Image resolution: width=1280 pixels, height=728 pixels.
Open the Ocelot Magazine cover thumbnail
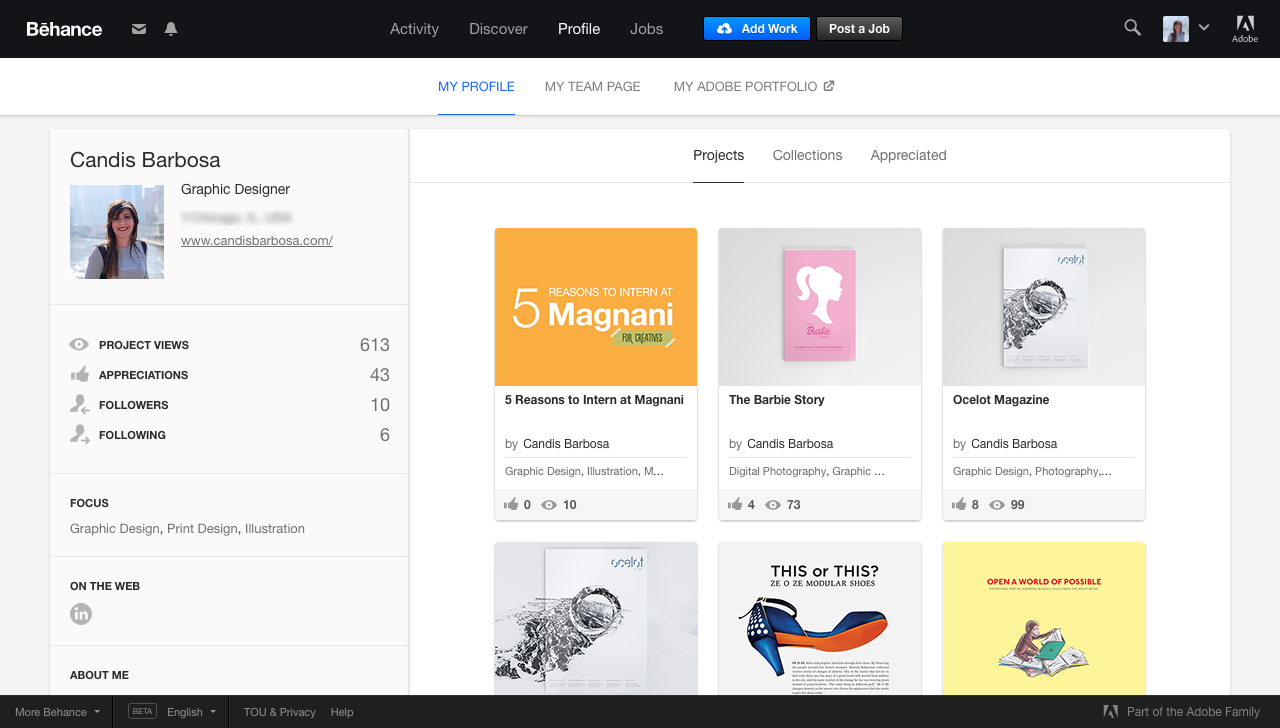(x=1044, y=307)
